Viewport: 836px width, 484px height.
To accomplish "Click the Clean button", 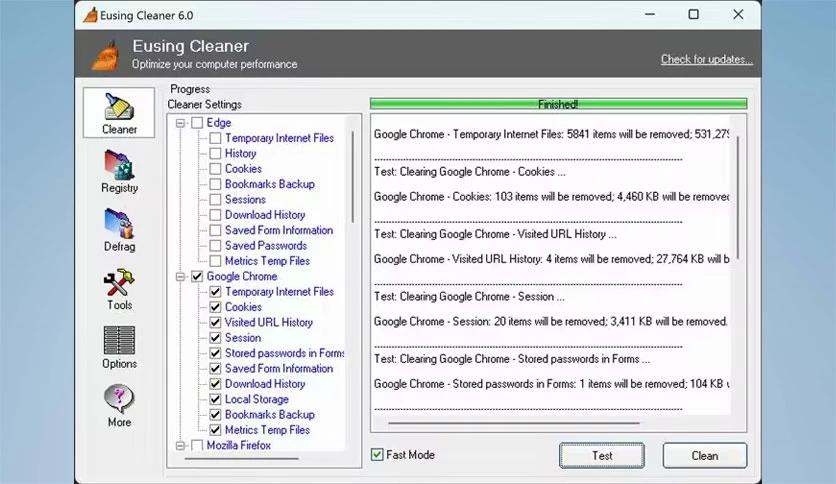I will pos(705,456).
